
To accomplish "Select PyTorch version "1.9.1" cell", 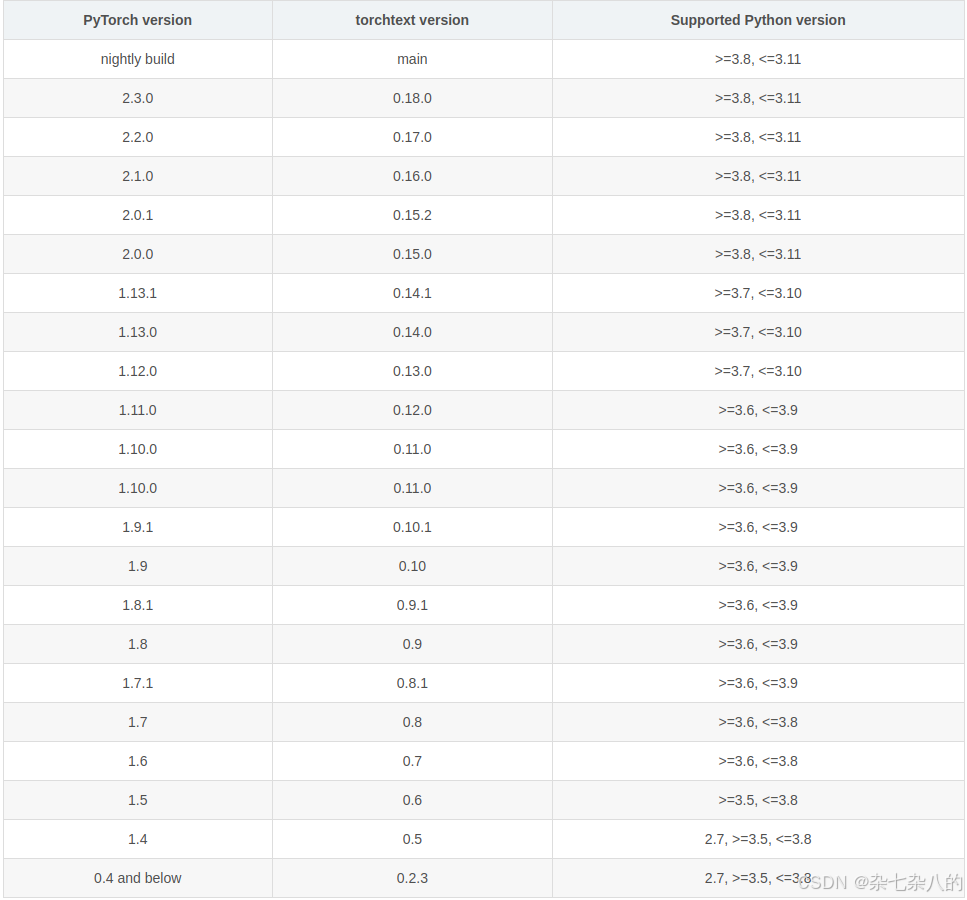I will pos(138,527).
